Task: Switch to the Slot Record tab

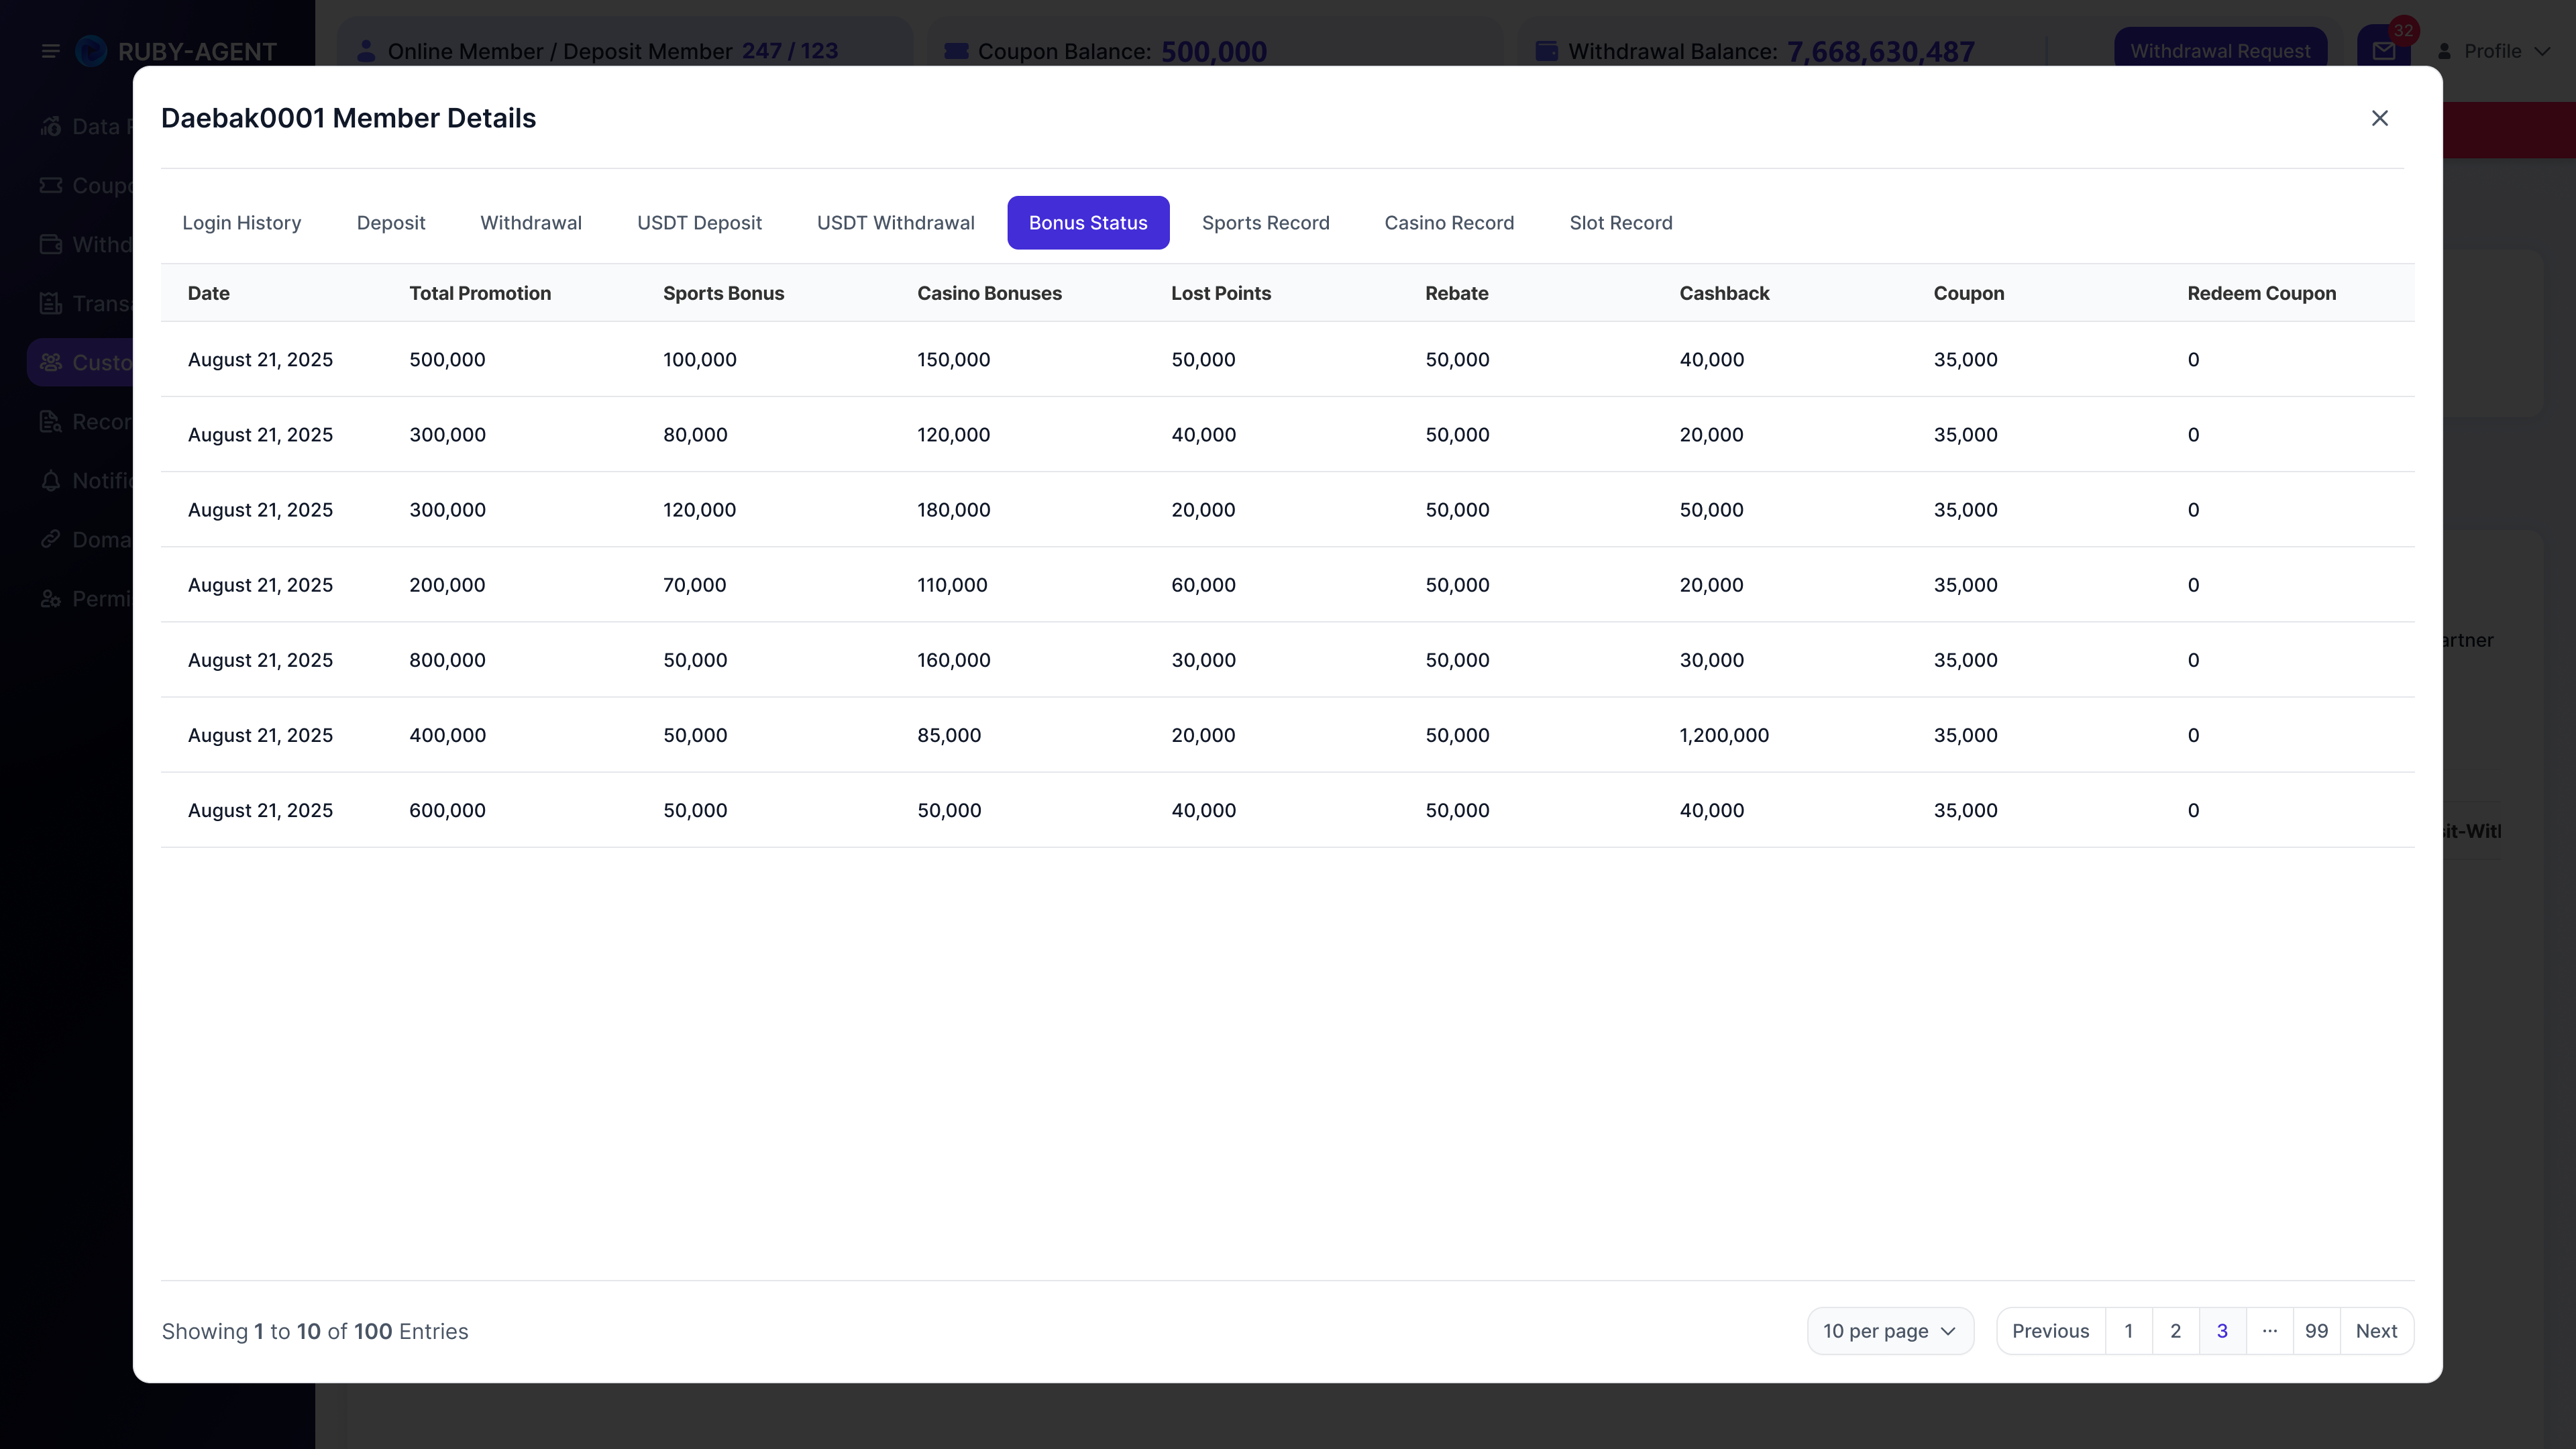Action: click(1621, 222)
